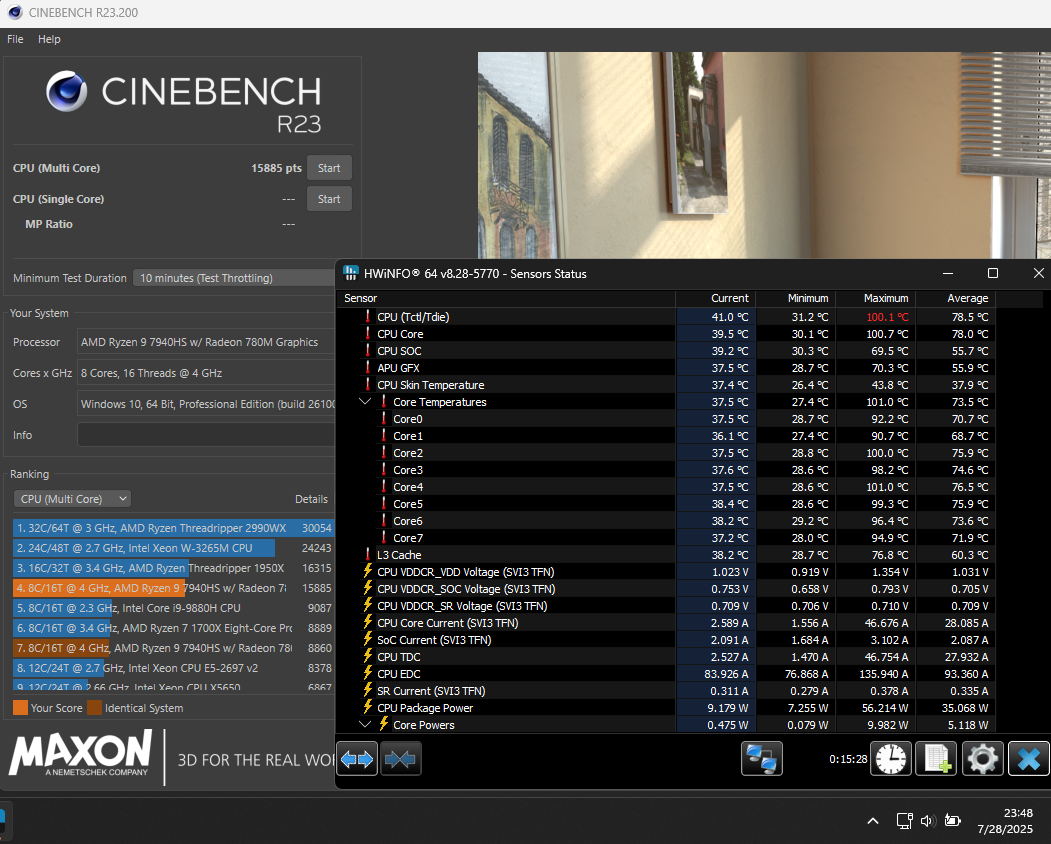Click the HWiNFO expand columns arrows button

coord(357,759)
